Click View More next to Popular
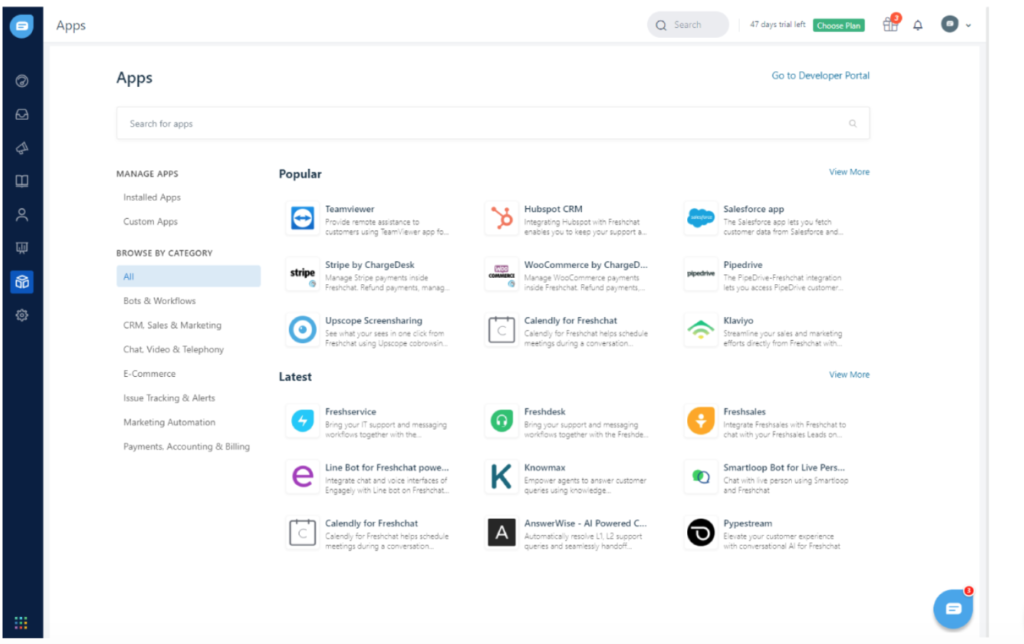Screen dimensions: 1024x644 click(x=849, y=172)
